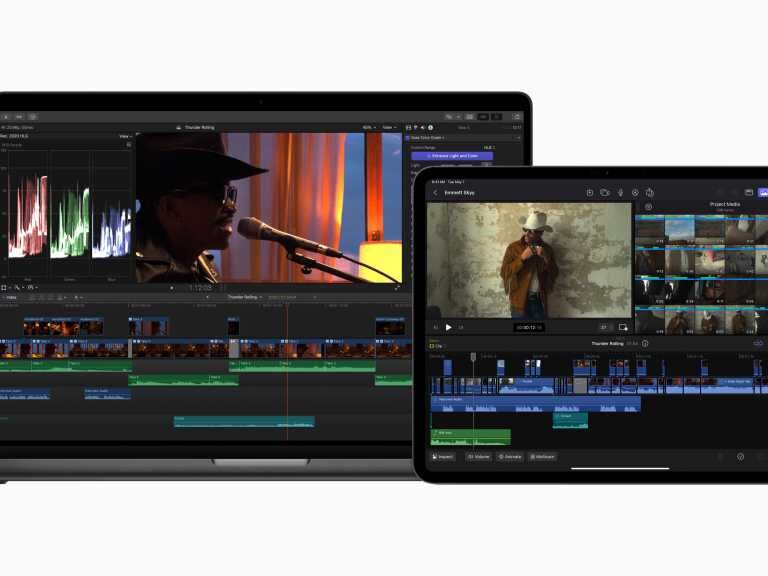This screenshot has height=576, width=768.
Task: Tap the iPad viewer timecode readout
Action: 528,327
